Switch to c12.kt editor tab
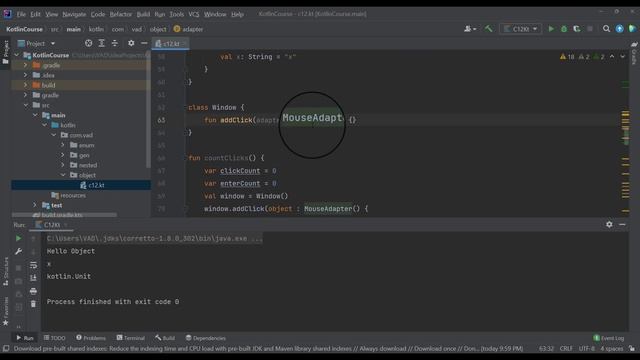 pos(171,44)
